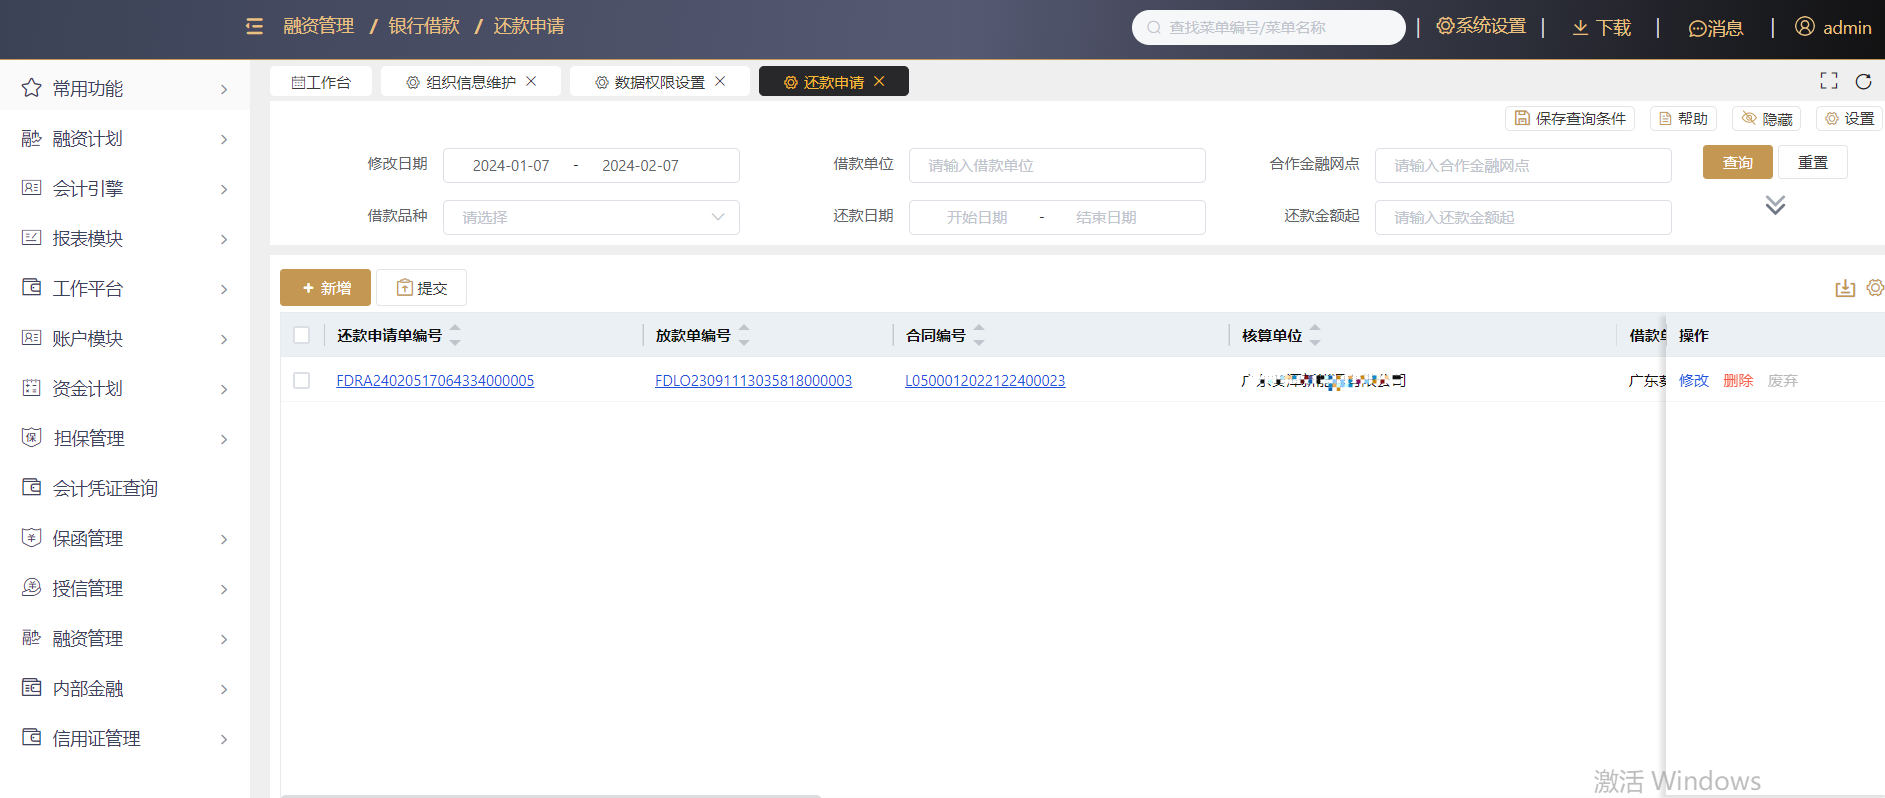Open link FDLO23091113035818000003
The image size is (1885, 798).
(x=753, y=381)
